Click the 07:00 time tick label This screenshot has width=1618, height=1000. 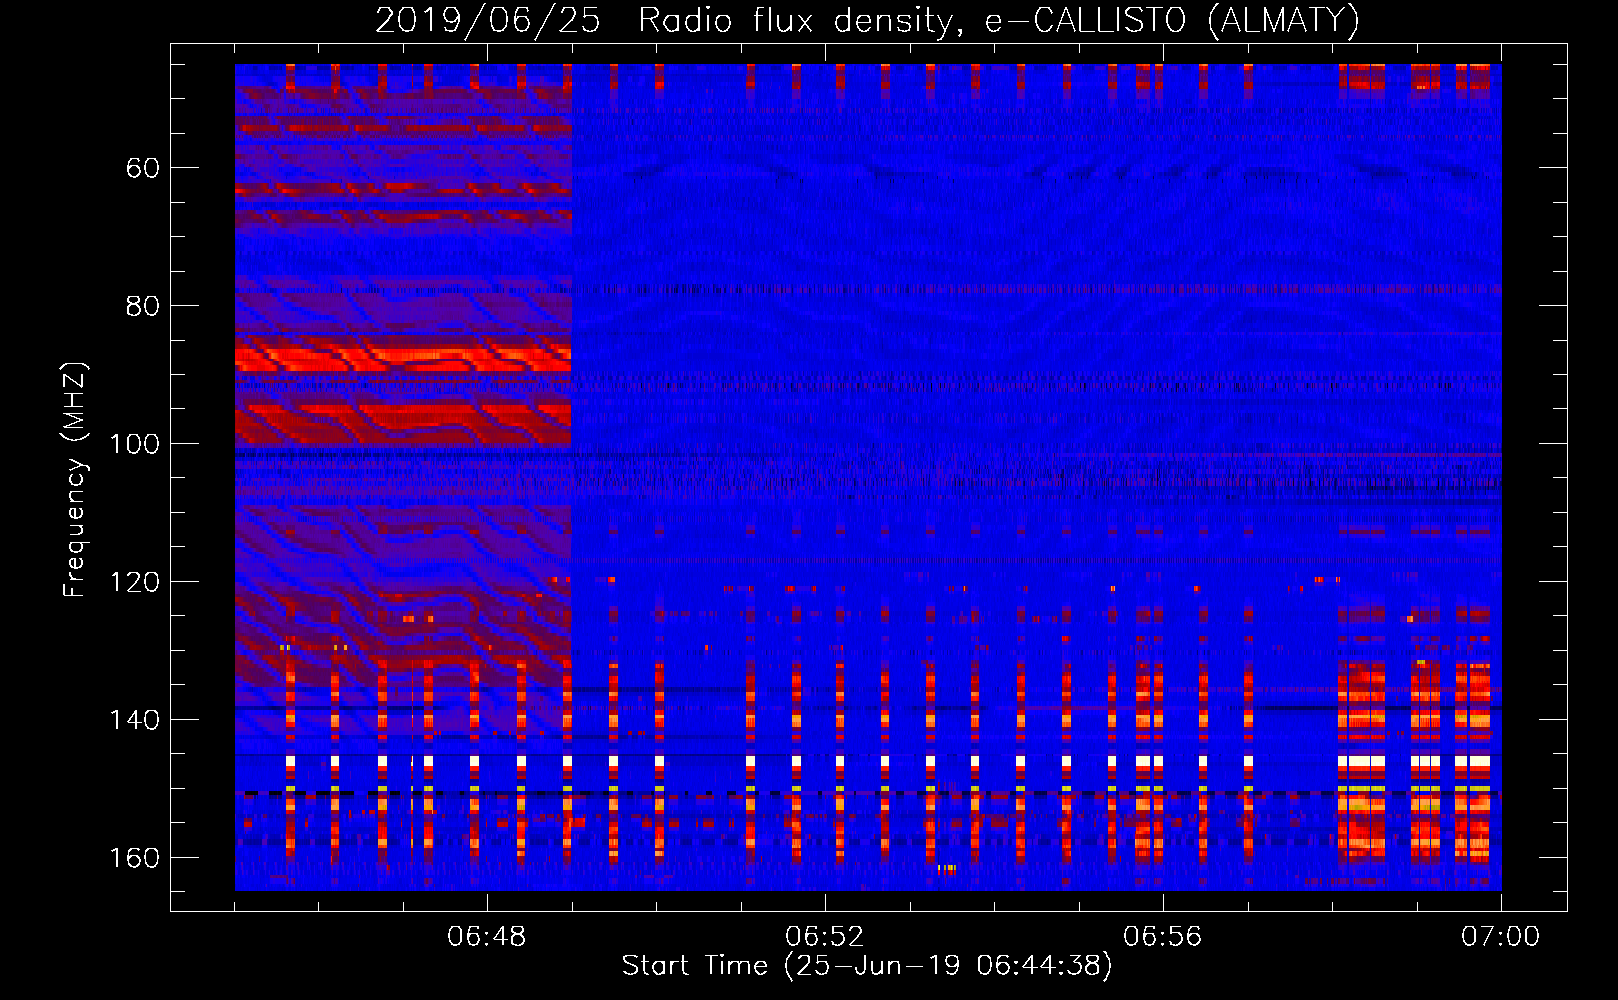click(1501, 937)
